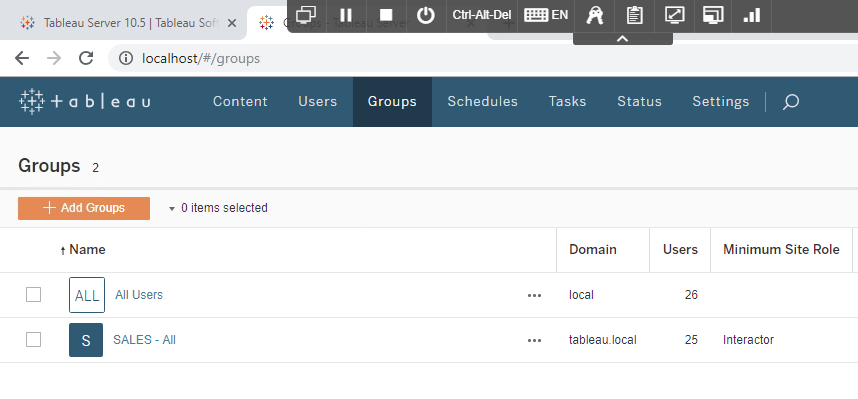Image resolution: width=858 pixels, height=399 pixels.
Task: Click the Tableau logo in header
Action: pyautogui.click(x=85, y=102)
